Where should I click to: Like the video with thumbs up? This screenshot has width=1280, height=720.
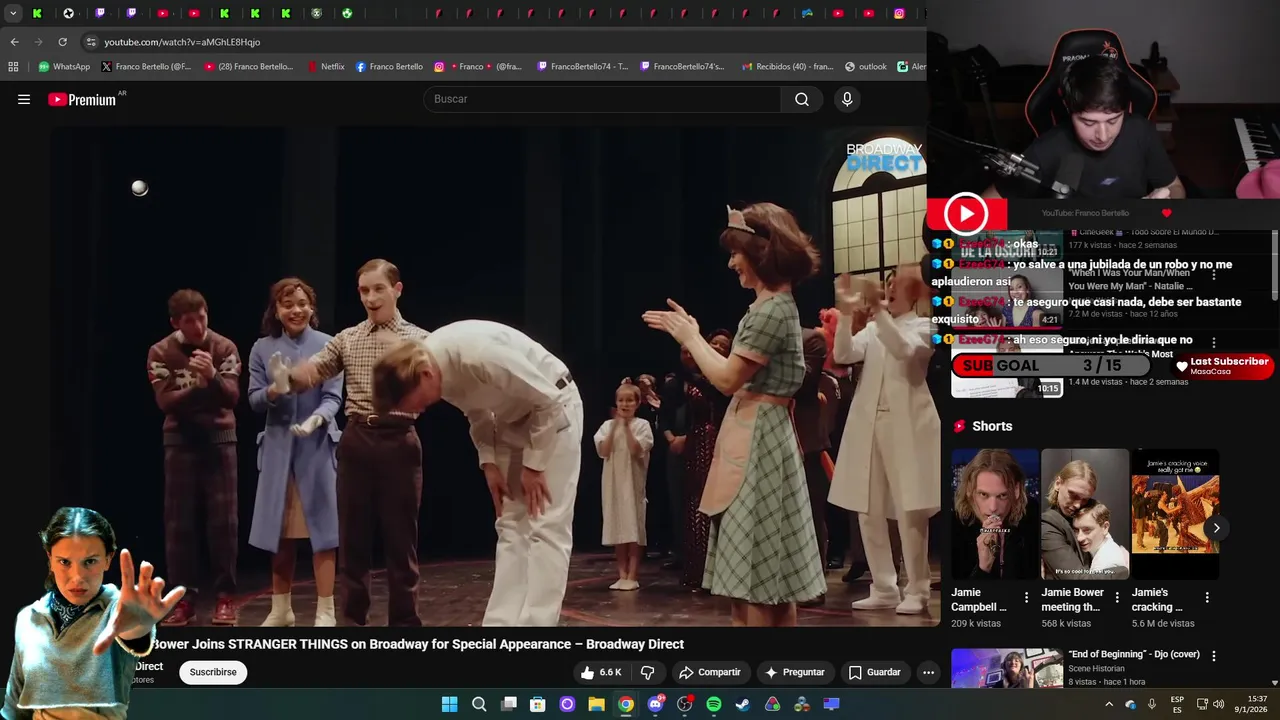click(600, 672)
